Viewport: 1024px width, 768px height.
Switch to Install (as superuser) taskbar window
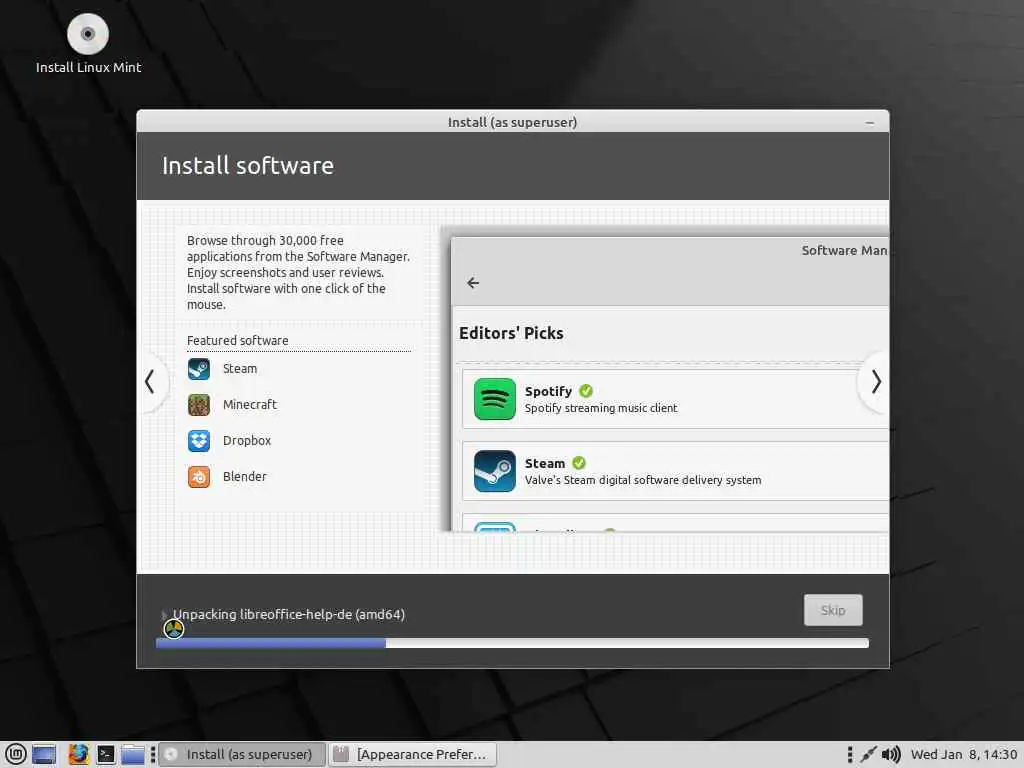[x=242, y=754]
